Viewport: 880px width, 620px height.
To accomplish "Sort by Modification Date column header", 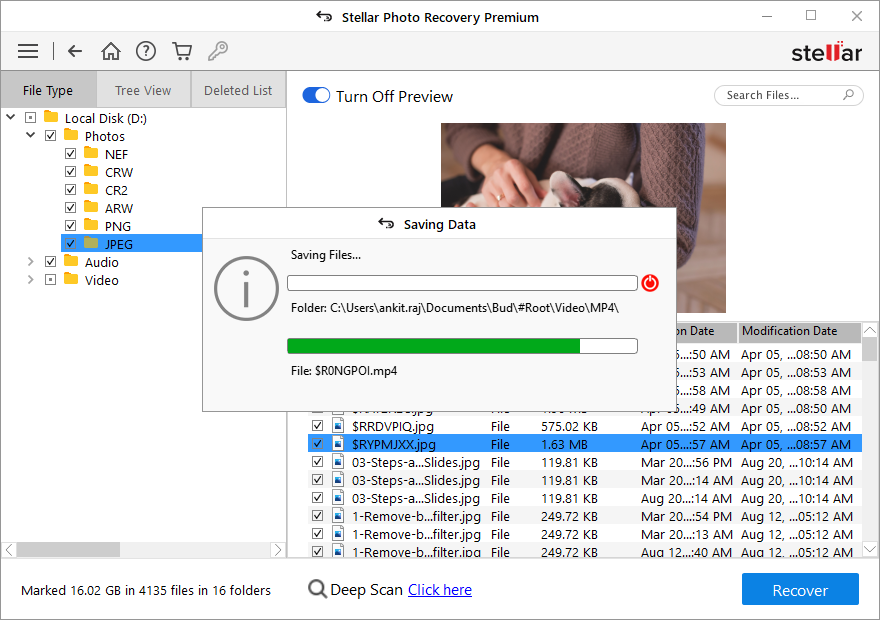I will 799,331.
